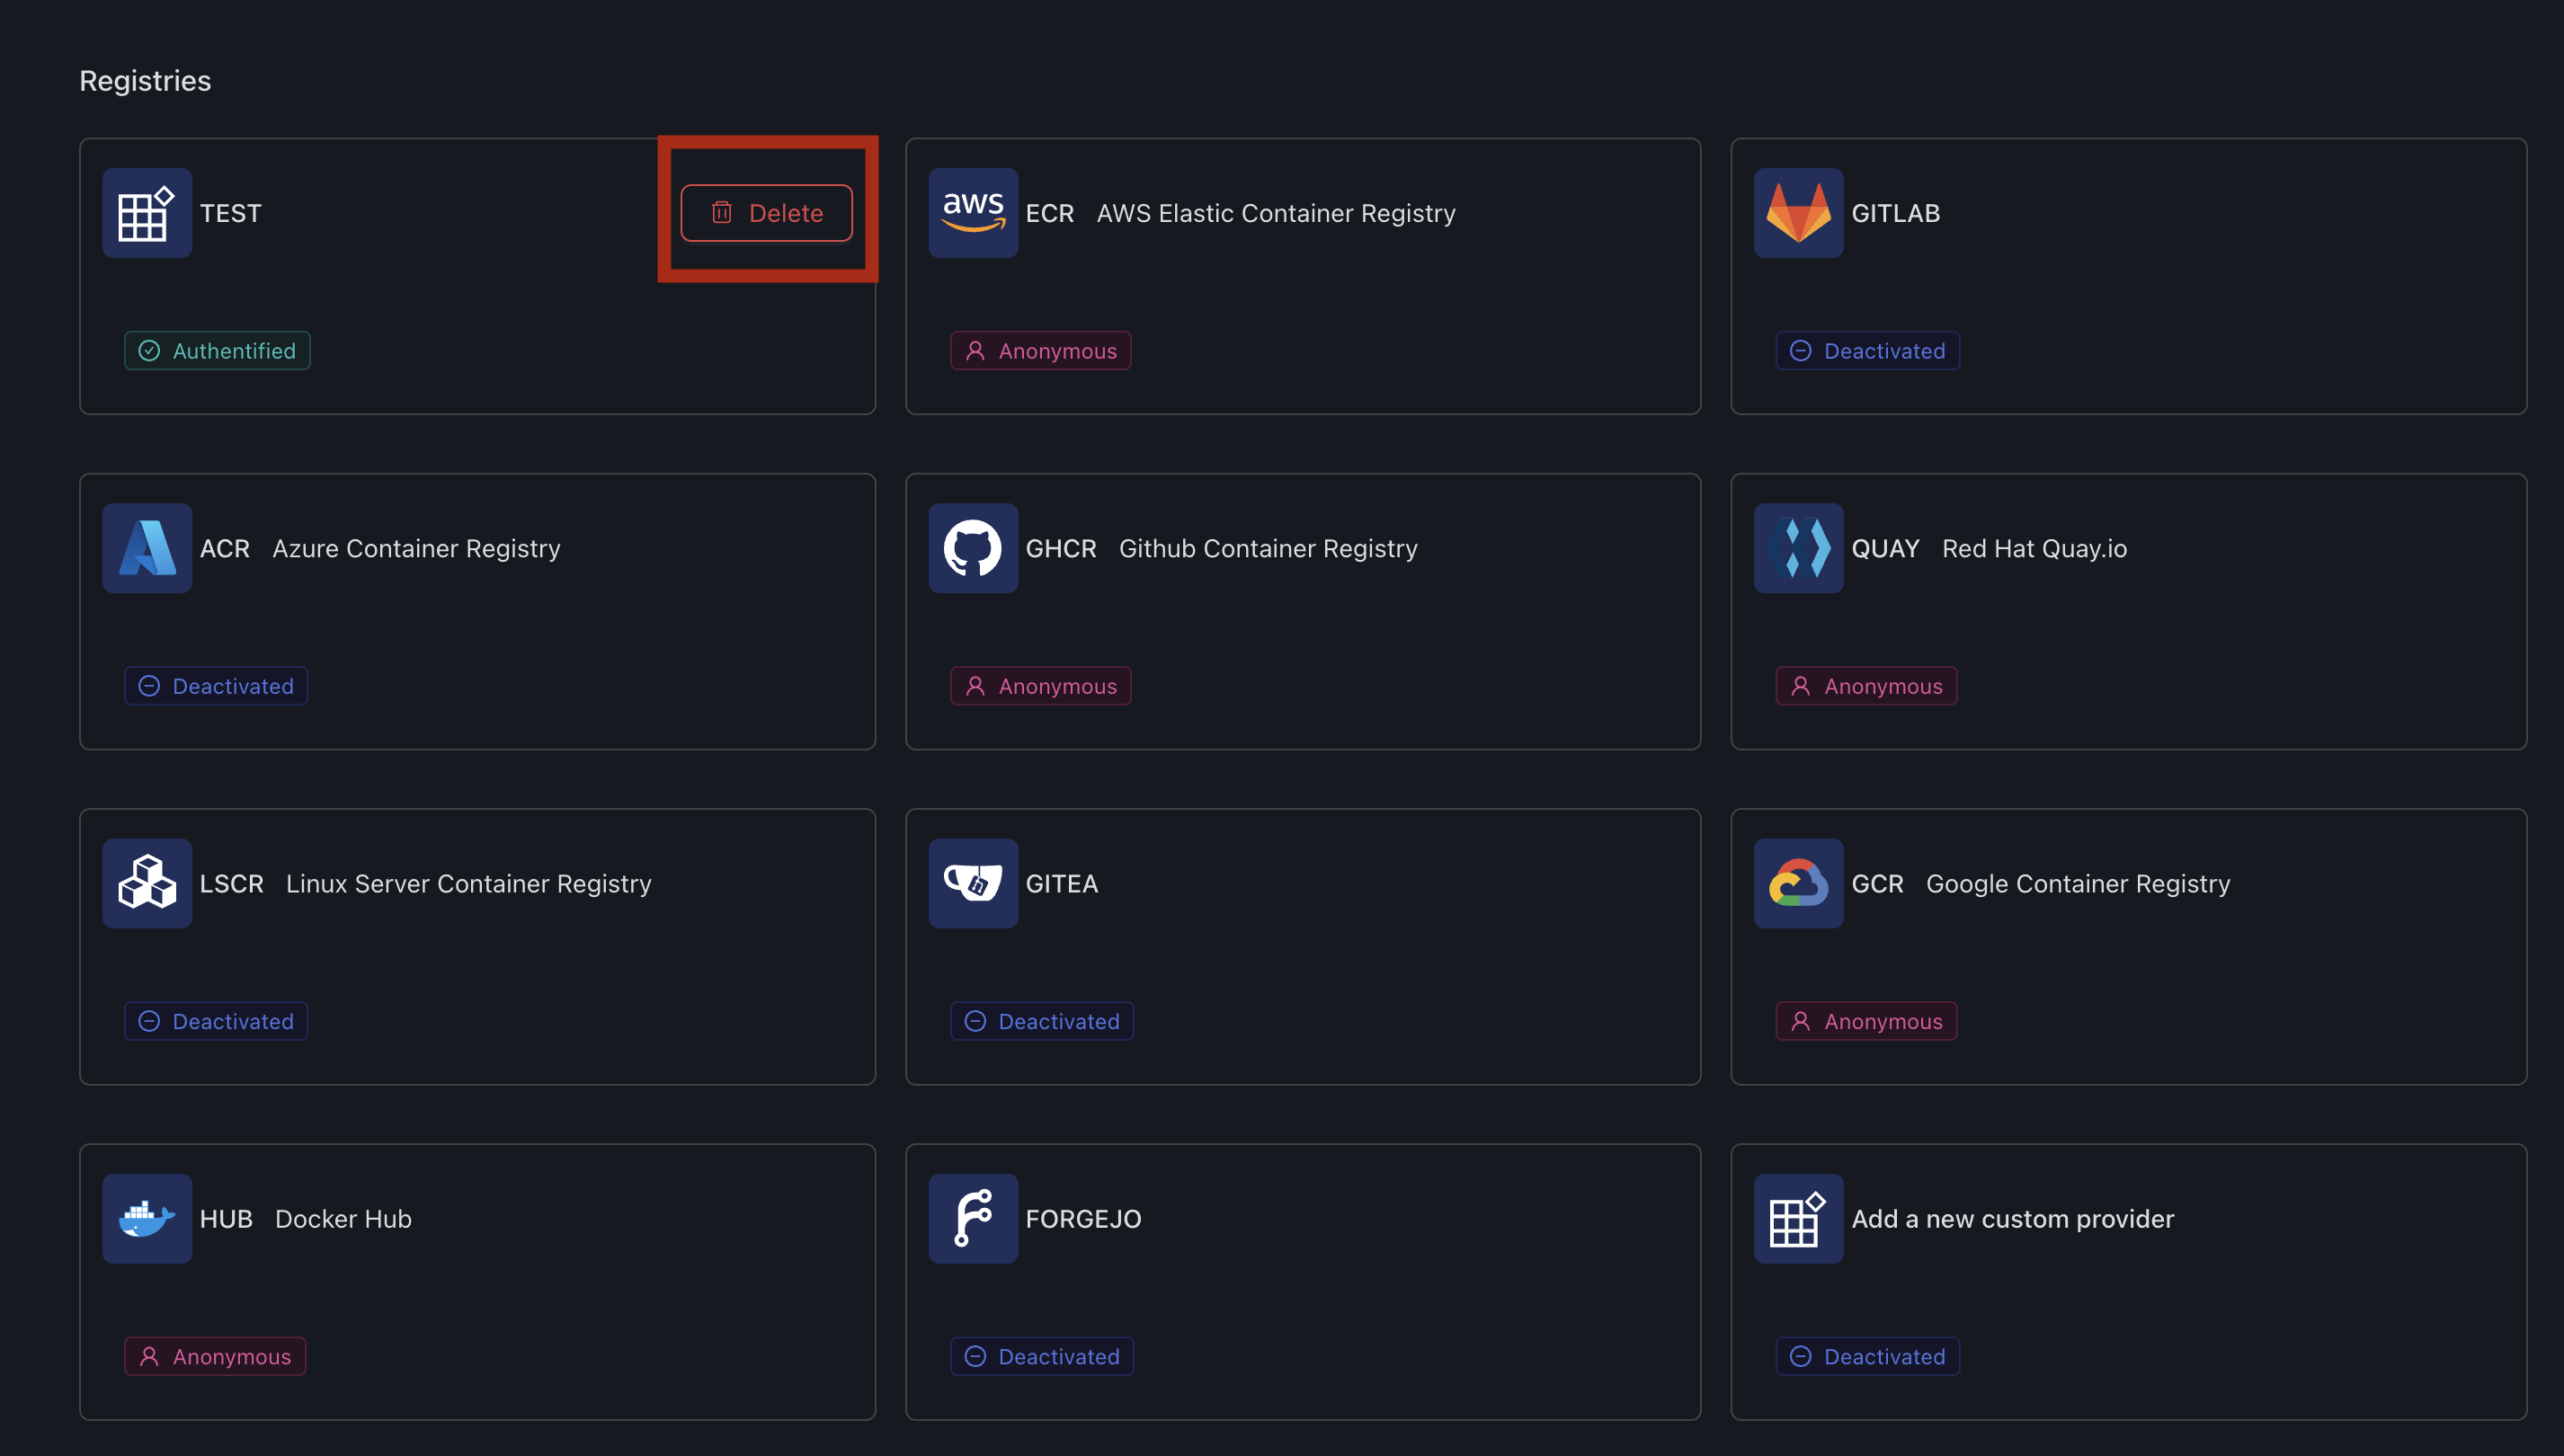
Task: Click the Anonymous badge on the QUAY card
Action: (1866, 686)
